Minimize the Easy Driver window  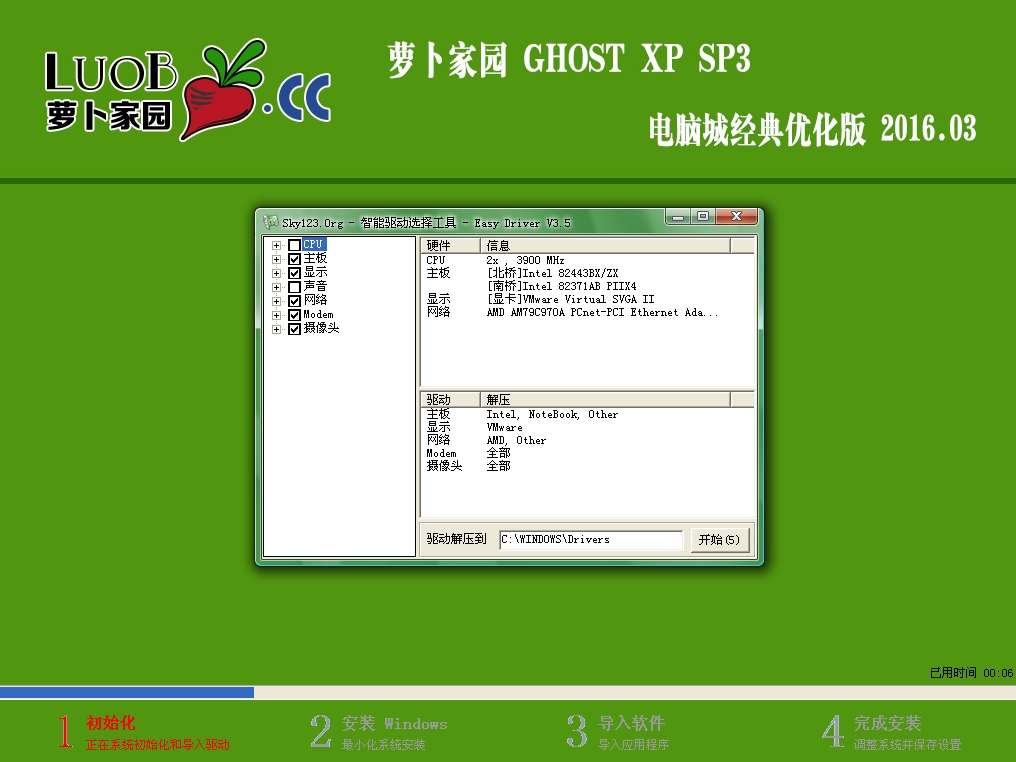click(x=678, y=216)
